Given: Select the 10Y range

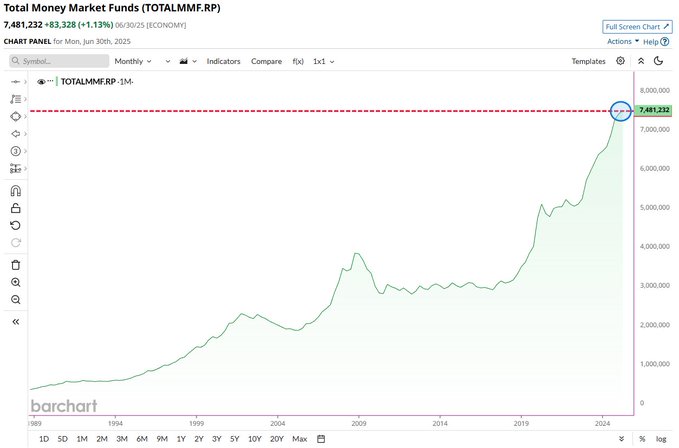Looking at the screenshot, I should pos(254,439).
